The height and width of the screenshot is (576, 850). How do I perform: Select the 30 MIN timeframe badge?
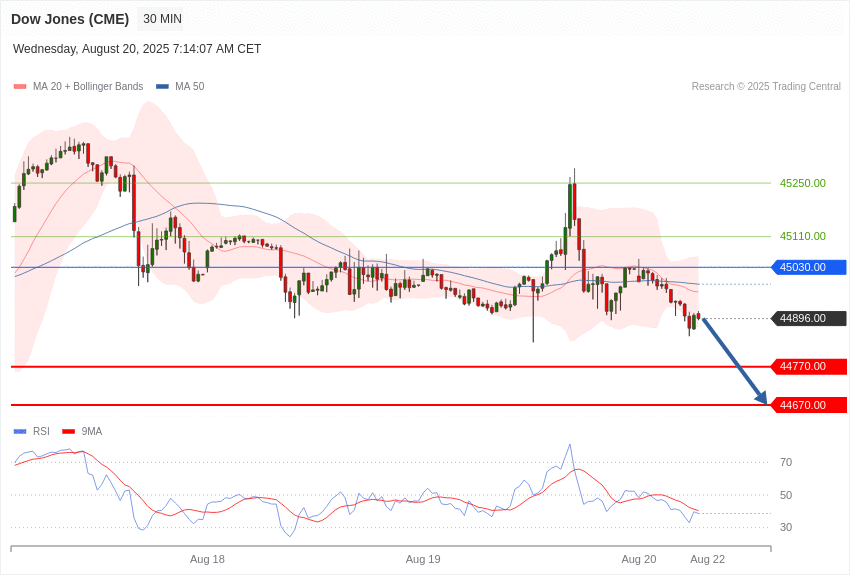162,19
